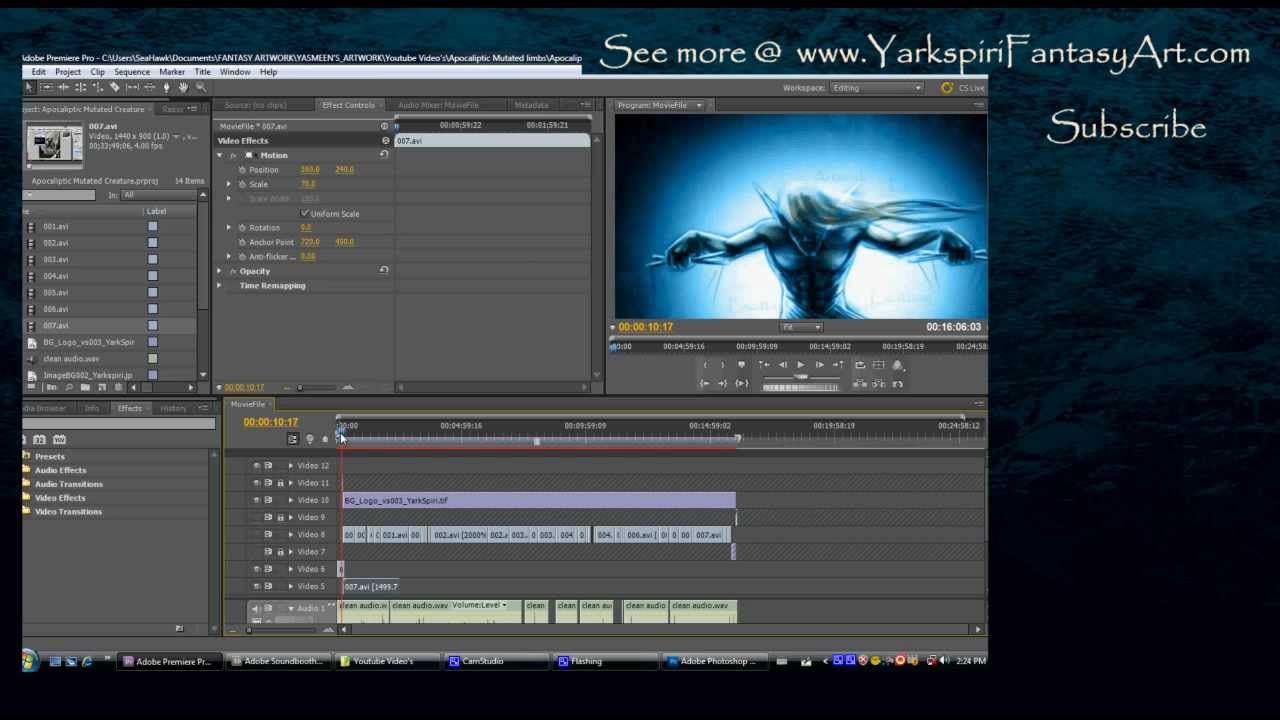The width and height of the screenshot is (1280, 720).
Task: Create a New Bin in Project panel
Action: click(x=85, y=387)
